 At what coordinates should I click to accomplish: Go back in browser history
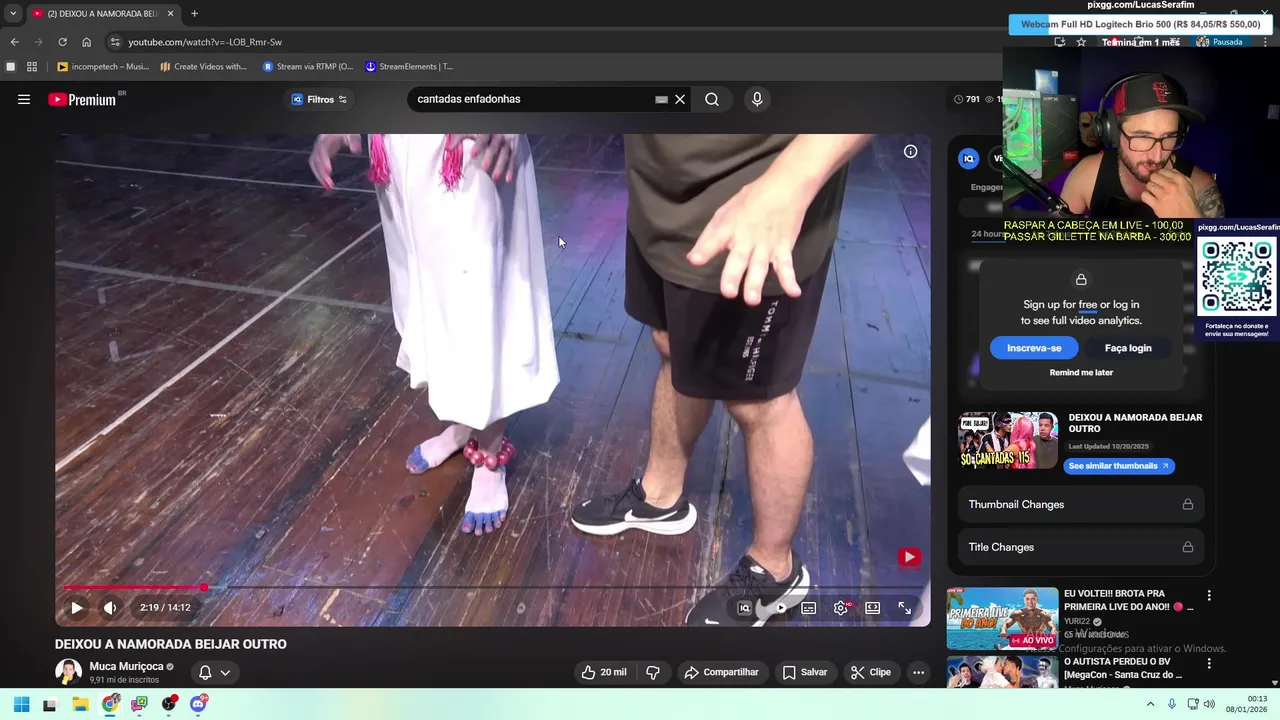pyautogui.click(x=14, y=42)
